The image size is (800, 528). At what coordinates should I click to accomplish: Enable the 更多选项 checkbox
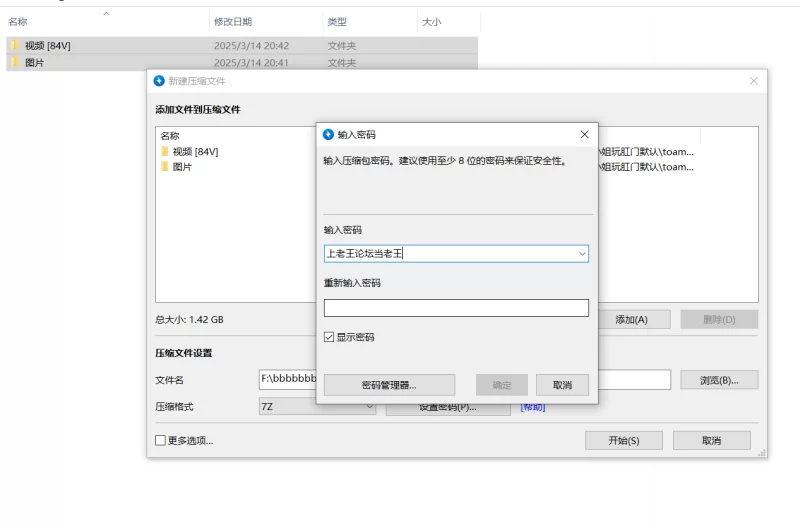[x=160, y=440]
